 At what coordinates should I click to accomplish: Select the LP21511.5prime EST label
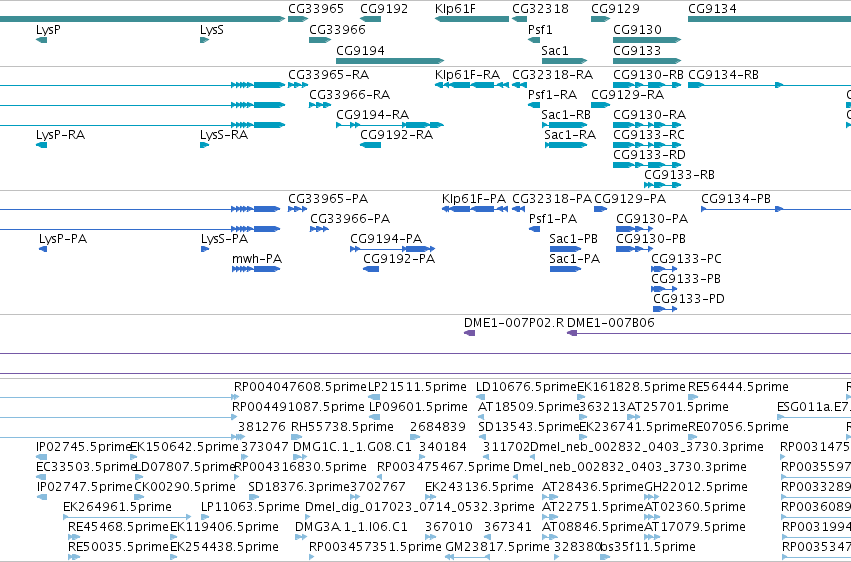pos(417,387)
